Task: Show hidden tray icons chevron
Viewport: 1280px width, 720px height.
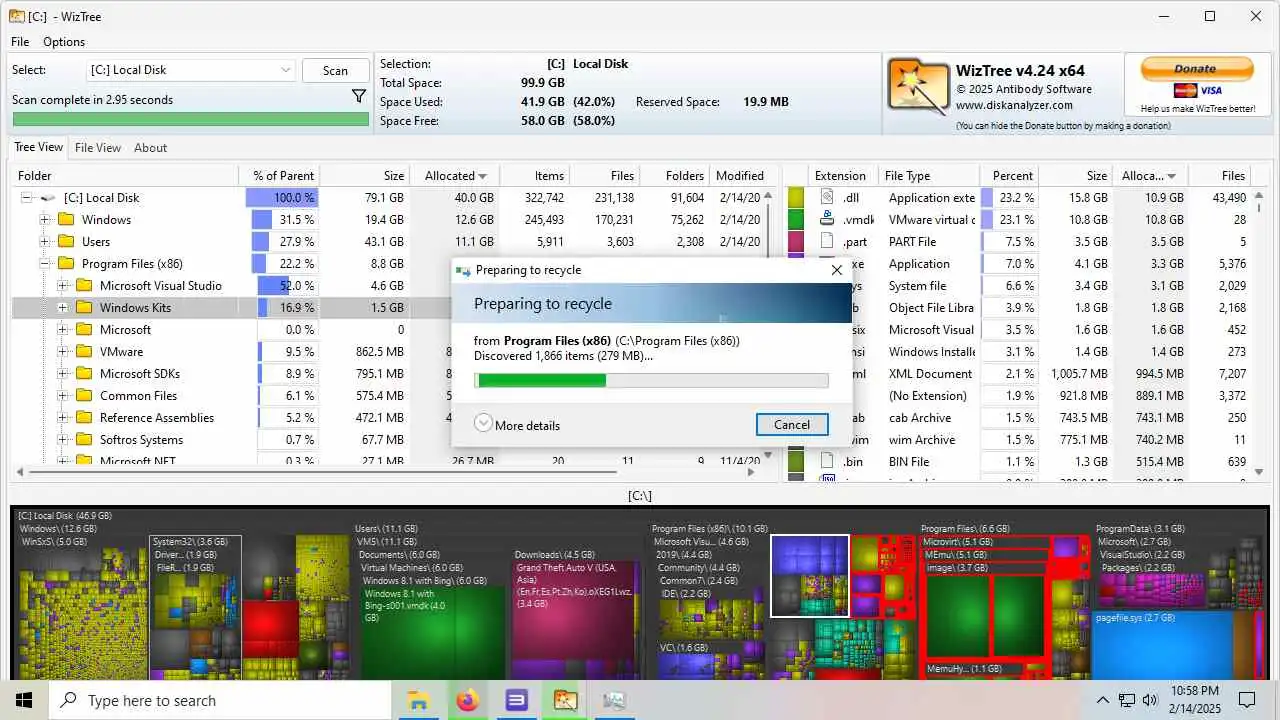Action: 1103,700
